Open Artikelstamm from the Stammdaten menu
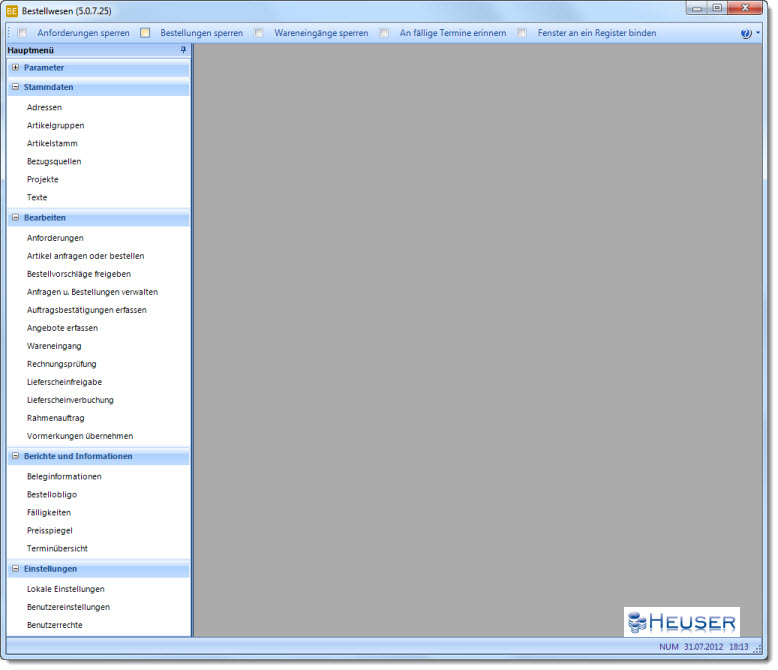 coord(52,143)
